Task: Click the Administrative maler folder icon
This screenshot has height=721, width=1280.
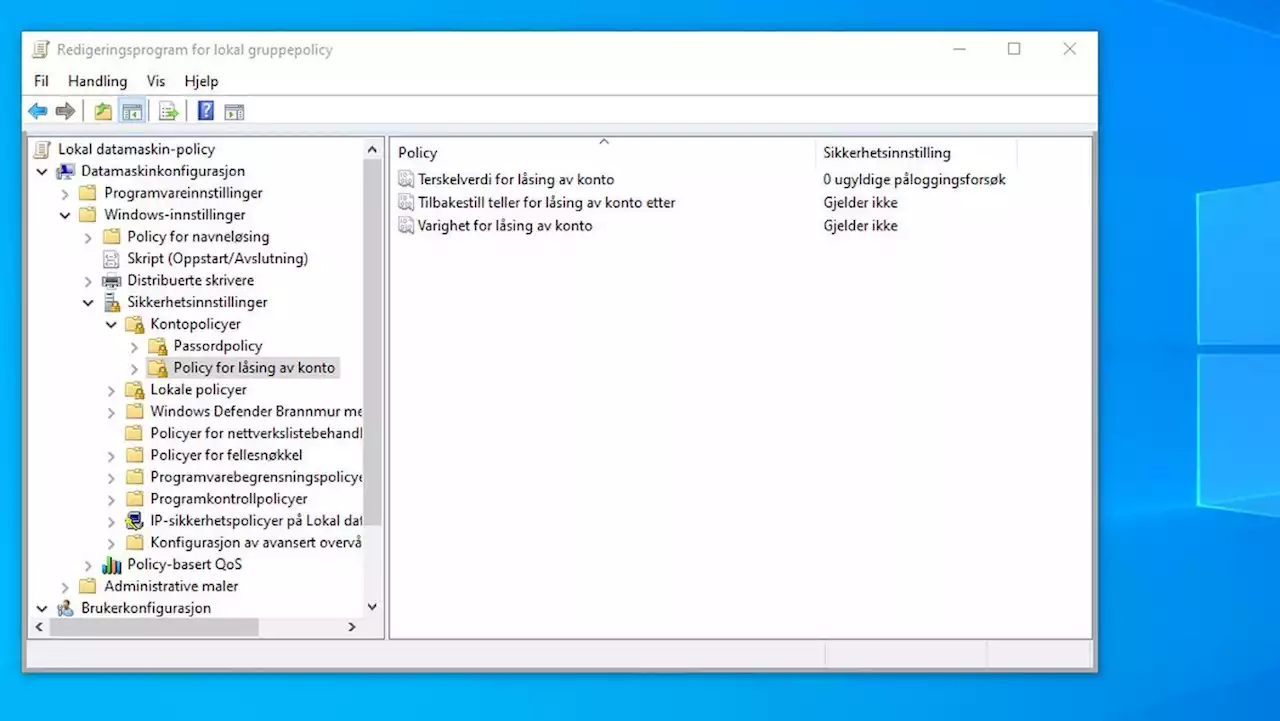Action: tap(88, 586)
